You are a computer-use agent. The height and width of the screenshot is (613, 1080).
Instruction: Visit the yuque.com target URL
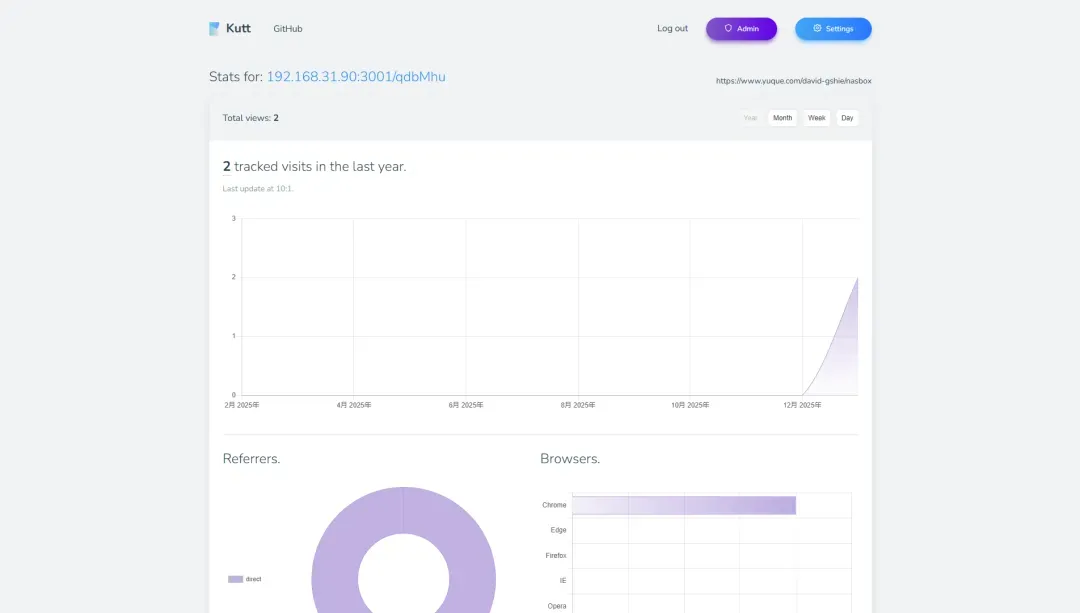(x=786, y=81)
